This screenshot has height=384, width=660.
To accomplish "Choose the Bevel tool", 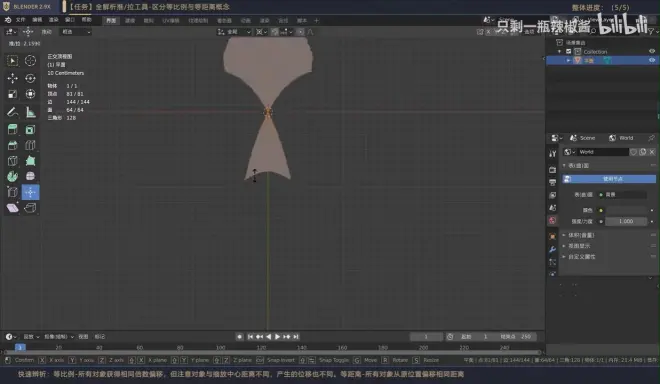I will pos(13,145).
